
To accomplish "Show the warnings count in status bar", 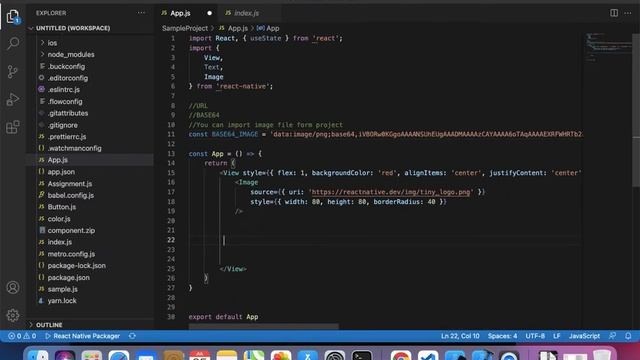I will pyautogui.click(x=30, y=336).
